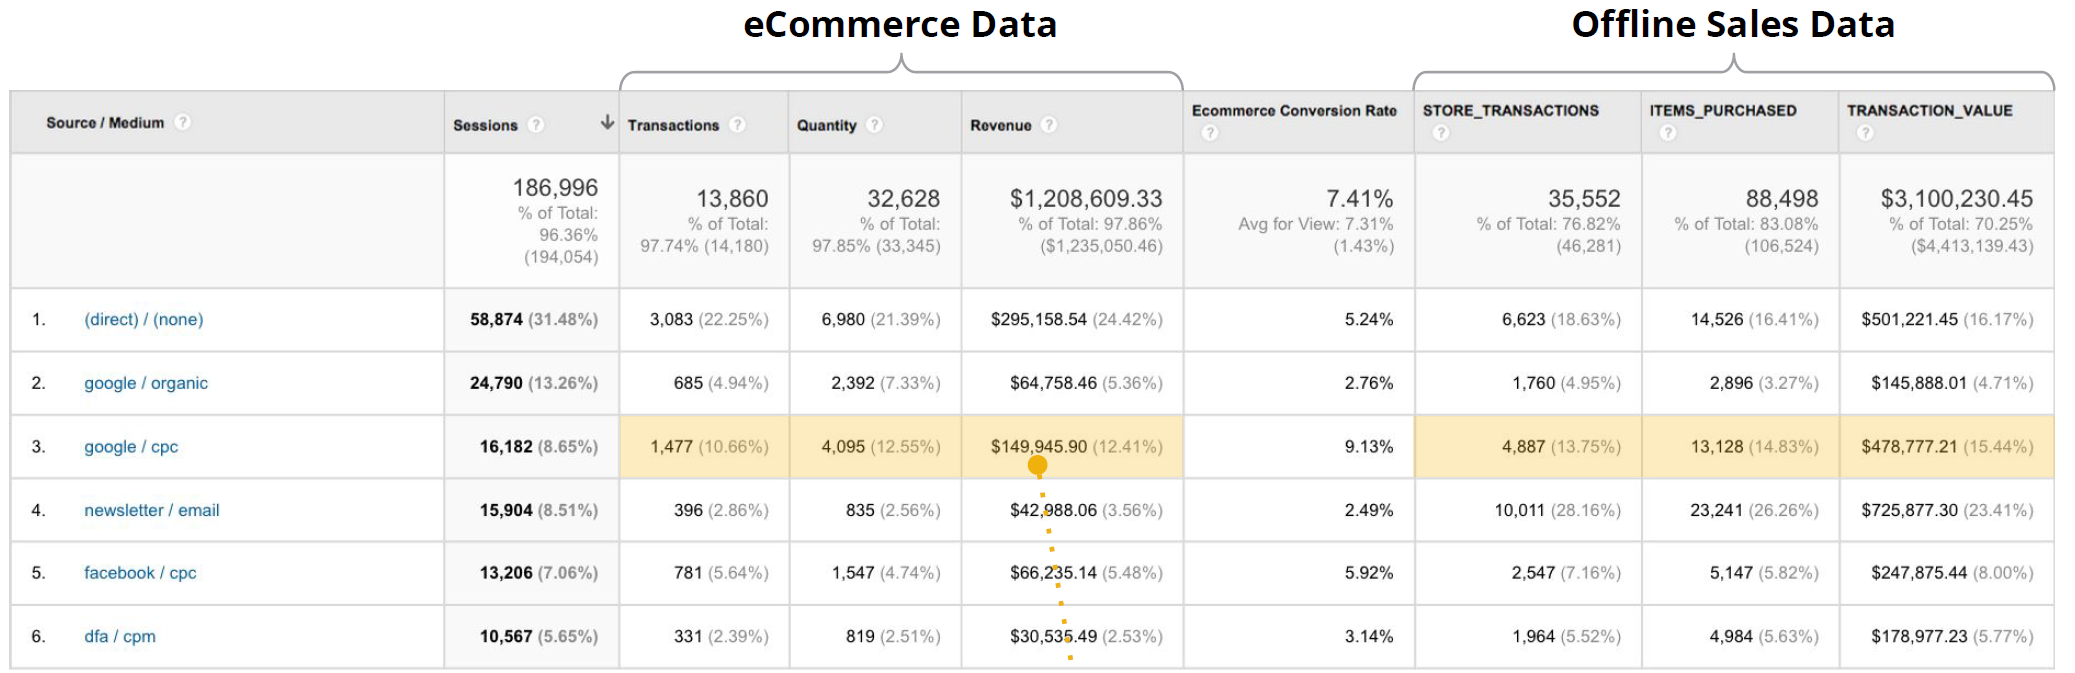
Task: Click help icon next to Transactions header
Action: click(737, 125)
